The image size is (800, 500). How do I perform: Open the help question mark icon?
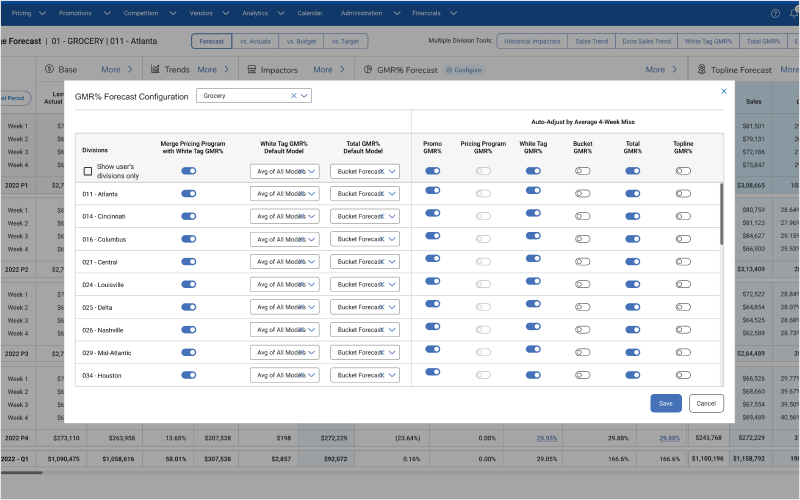pos(775,13)
